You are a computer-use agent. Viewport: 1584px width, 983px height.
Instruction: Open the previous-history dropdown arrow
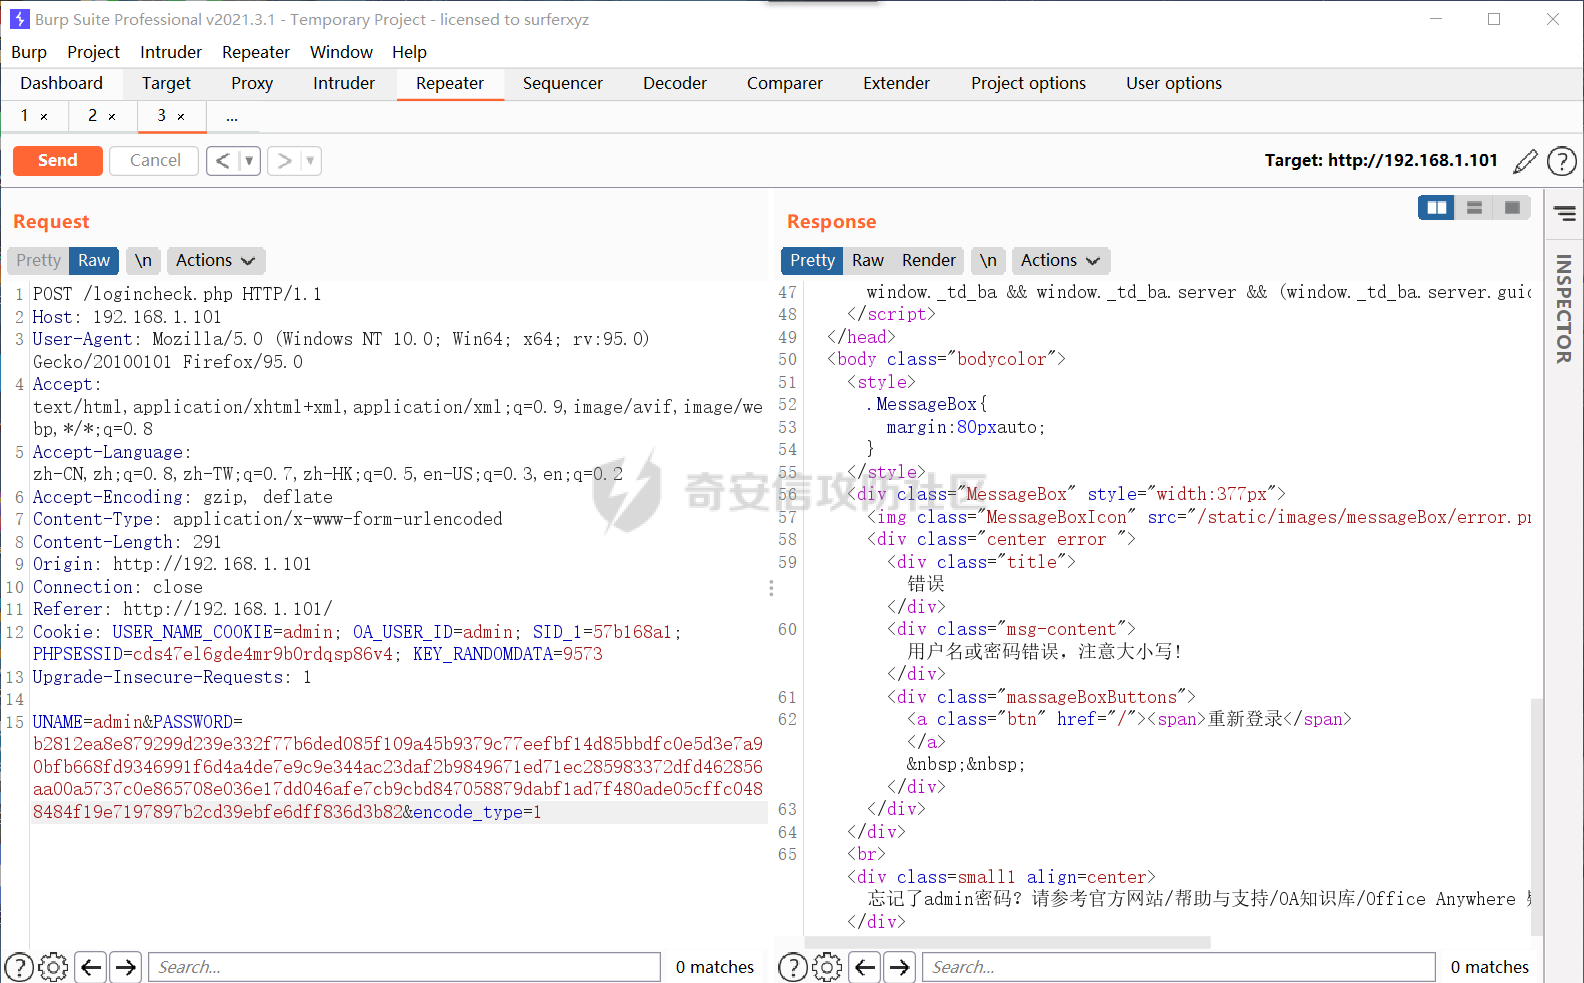249,160
